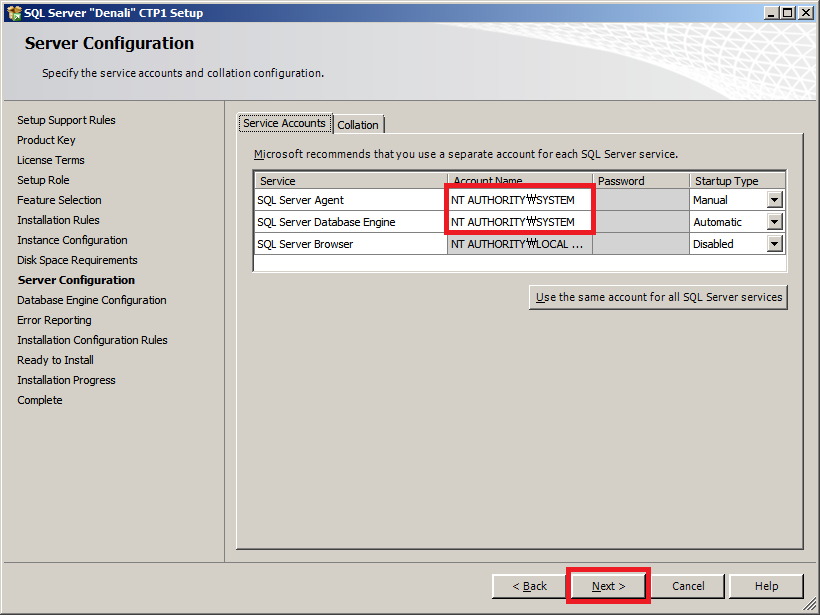Click the Database Engine password field
Image resolution: width=820 pixels, height=615 pixels.
click(641, 222)
